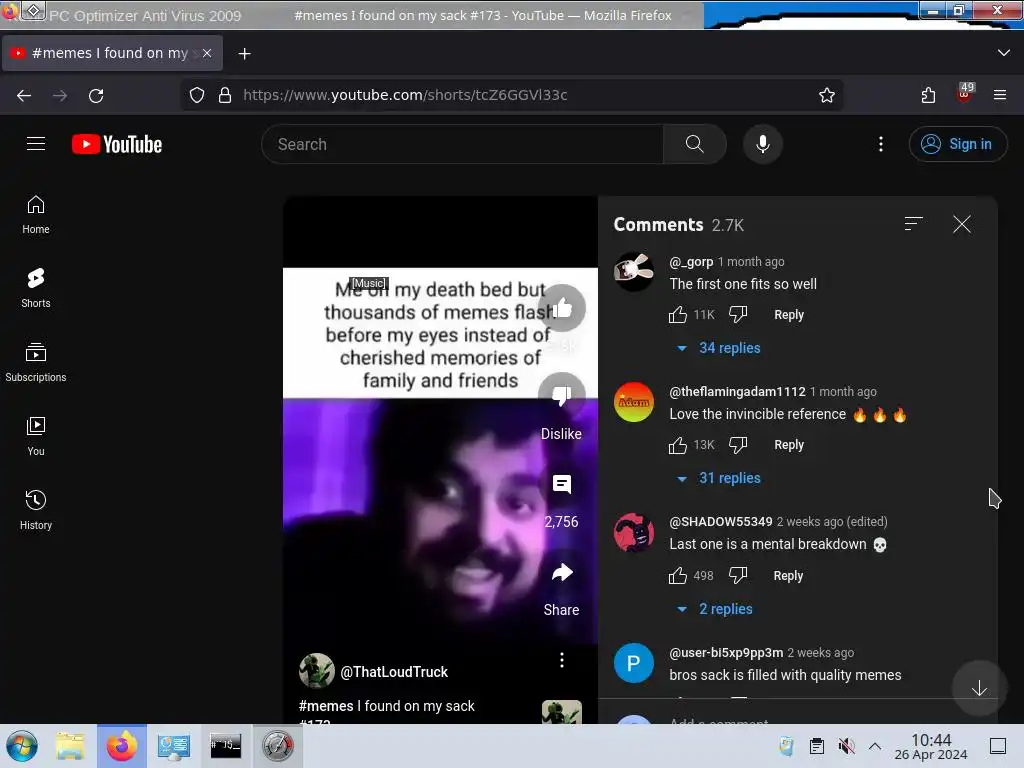
Task: Like @SHADOW55349's comment
Action: click(678, 575)
